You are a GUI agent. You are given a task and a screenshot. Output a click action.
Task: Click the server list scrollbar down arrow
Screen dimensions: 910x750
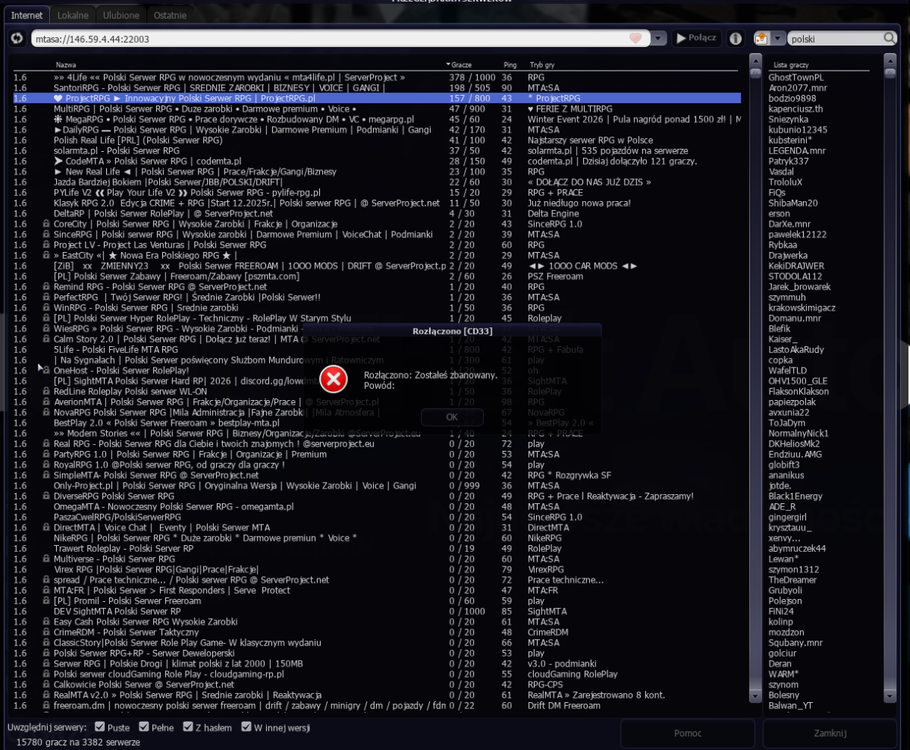pyautogui.click(x=755, y=695)
